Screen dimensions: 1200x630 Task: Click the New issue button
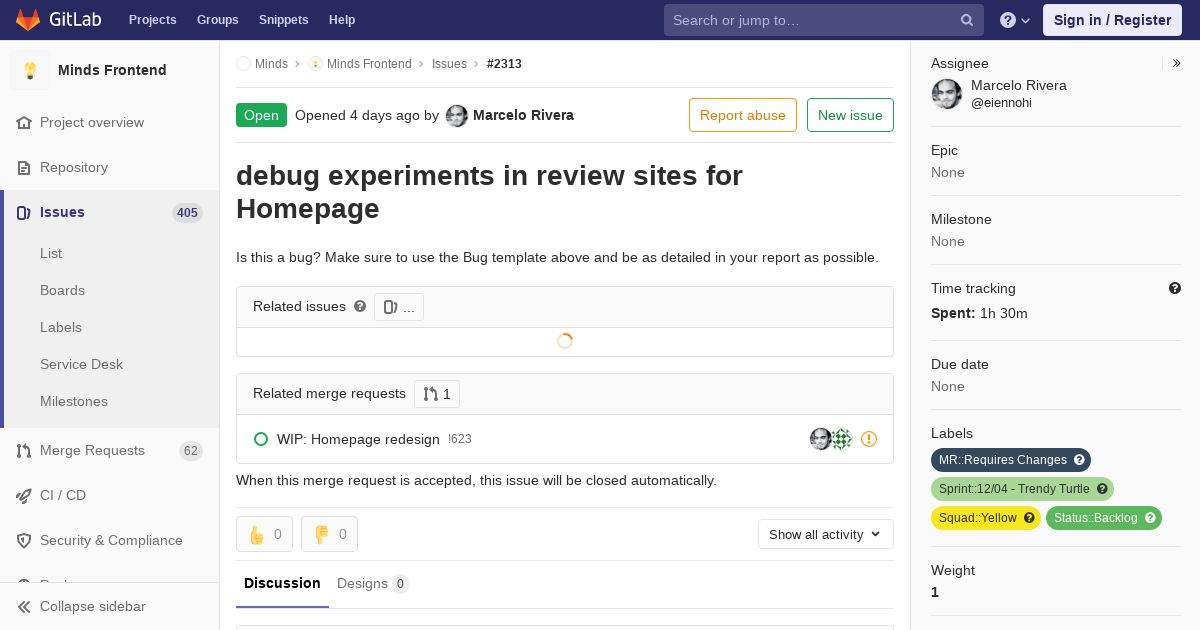[850, 115]
